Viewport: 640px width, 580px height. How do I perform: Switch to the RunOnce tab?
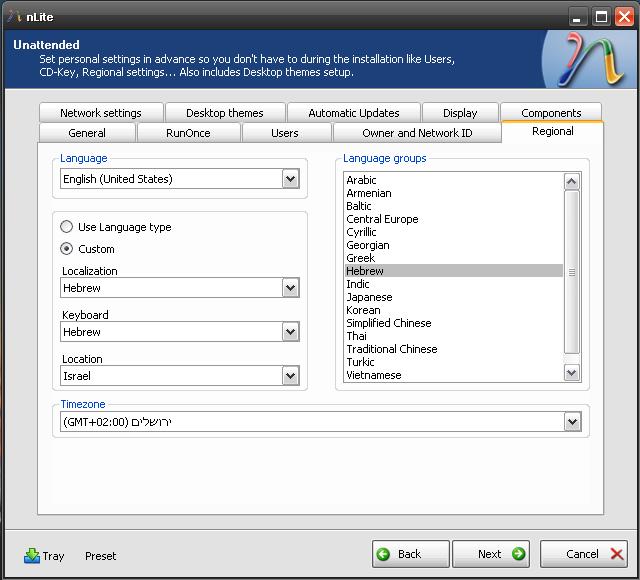point(188,133)
